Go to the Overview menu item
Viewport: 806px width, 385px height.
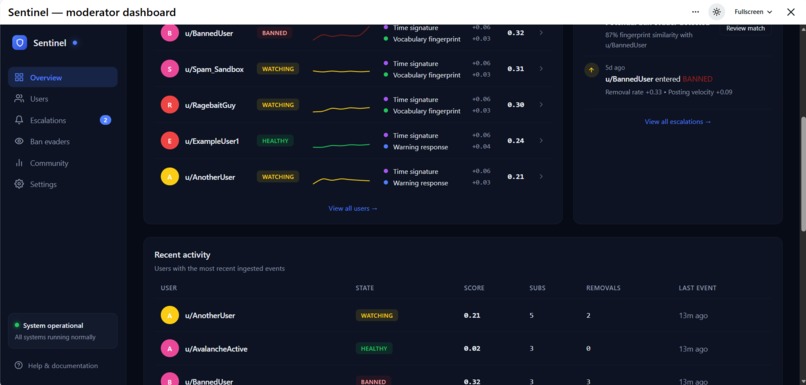63,78
